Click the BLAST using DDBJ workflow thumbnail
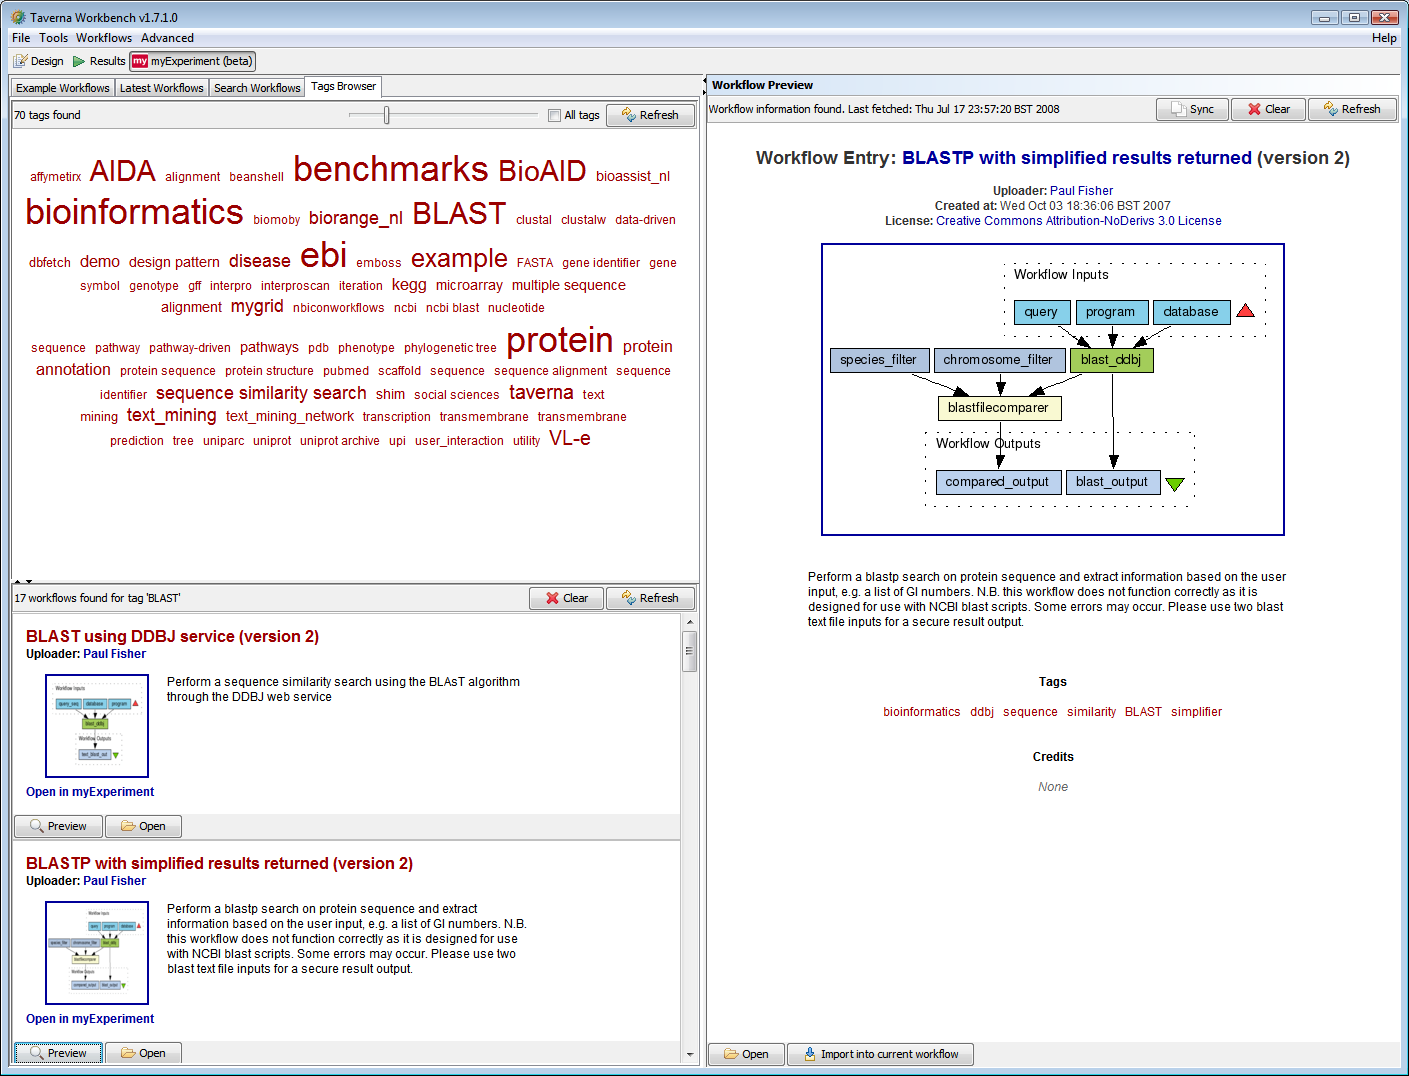The width and height of the screenshot is (1409, 1076). [97, 726]
